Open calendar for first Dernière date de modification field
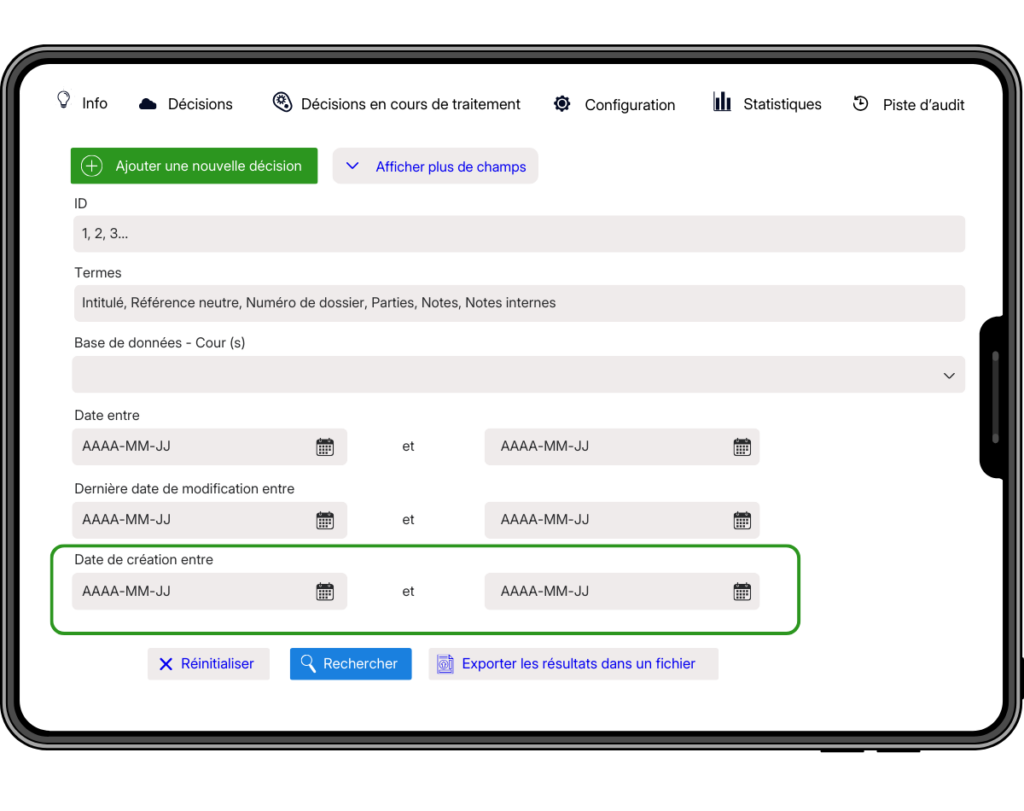This screenshot has width=1024, height=811. click(x=325, y=520)
